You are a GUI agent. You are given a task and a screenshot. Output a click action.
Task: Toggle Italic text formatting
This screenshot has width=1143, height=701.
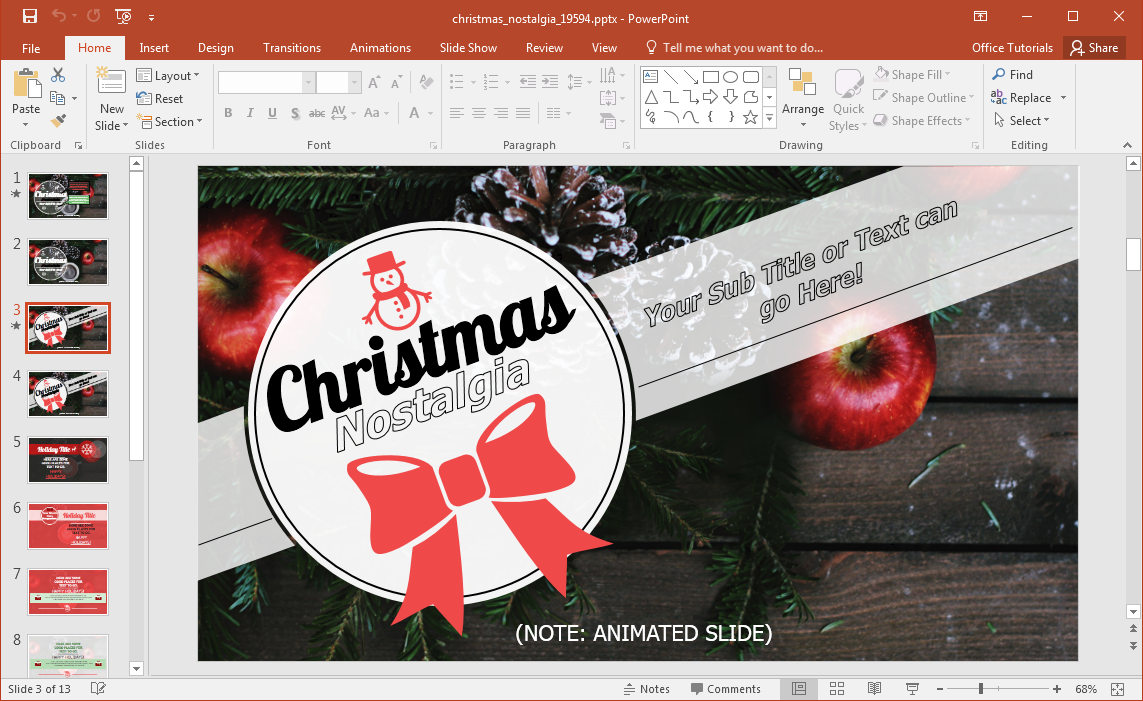point(250,113)
